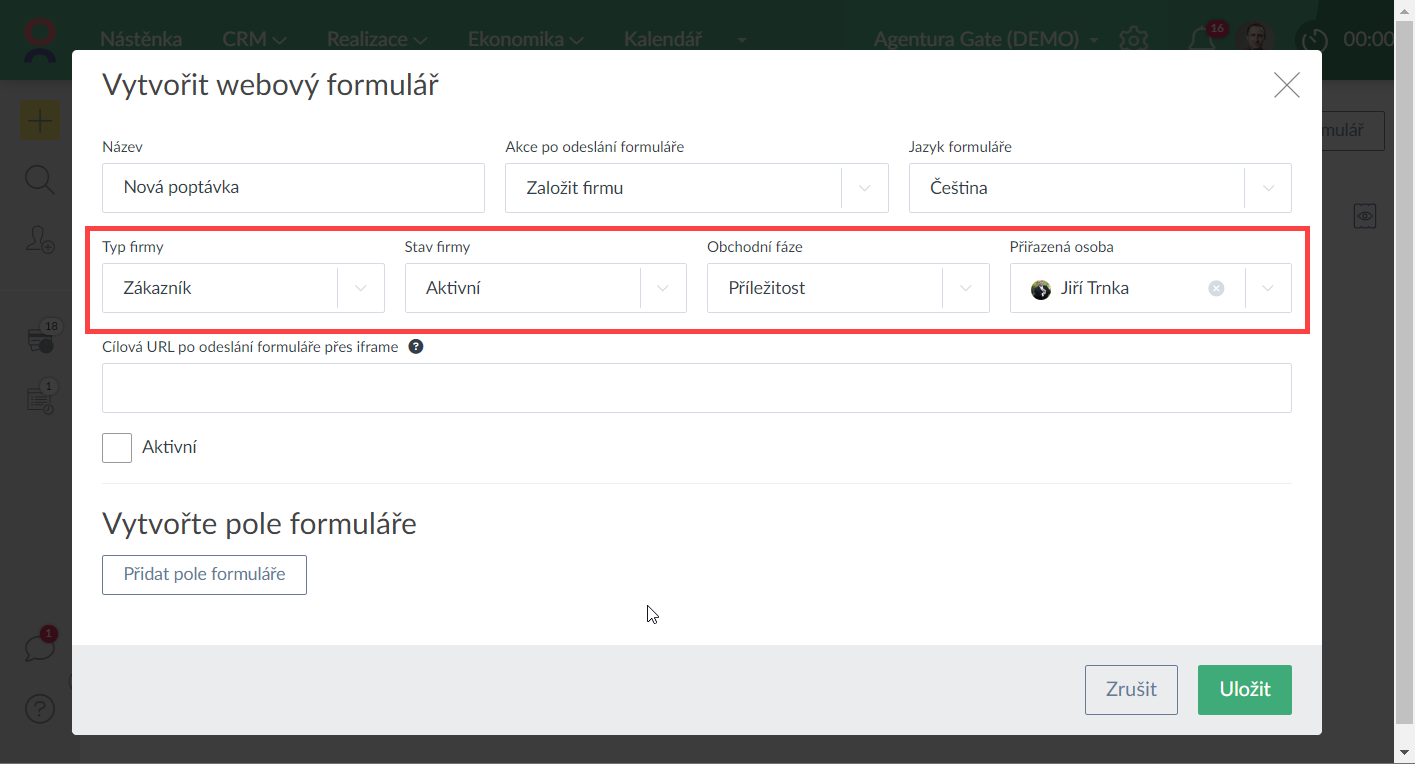Open the Stav firmy dropdown
Image resolution: width=1415 pixels, height=764 pixels.
tap(662, 288)
